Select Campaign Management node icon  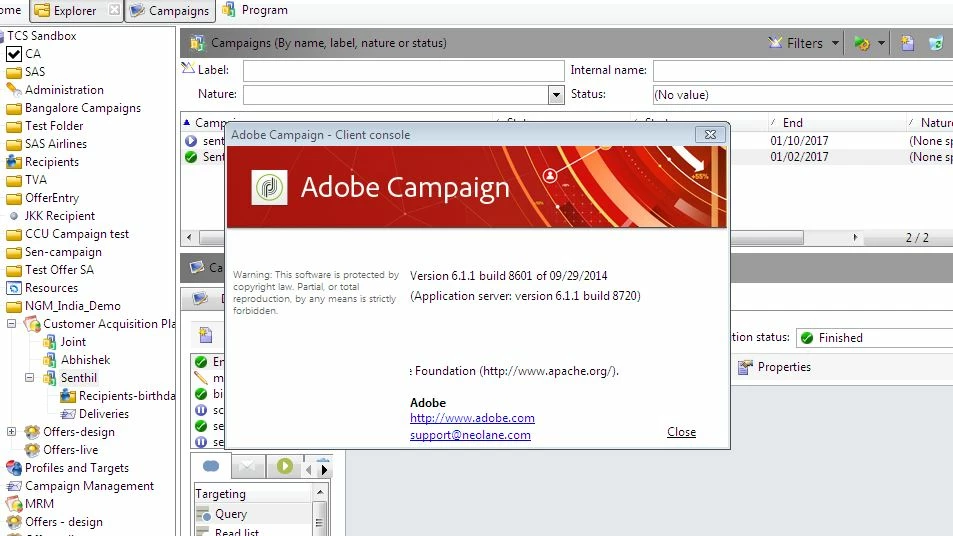point(13,486)
